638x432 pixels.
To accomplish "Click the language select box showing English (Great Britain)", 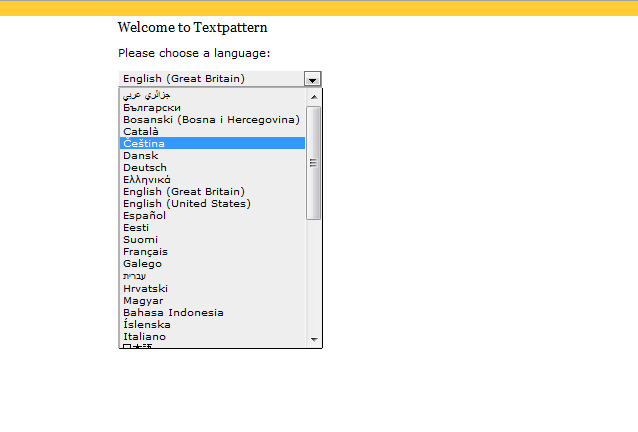I will click(x=220, y=79).
